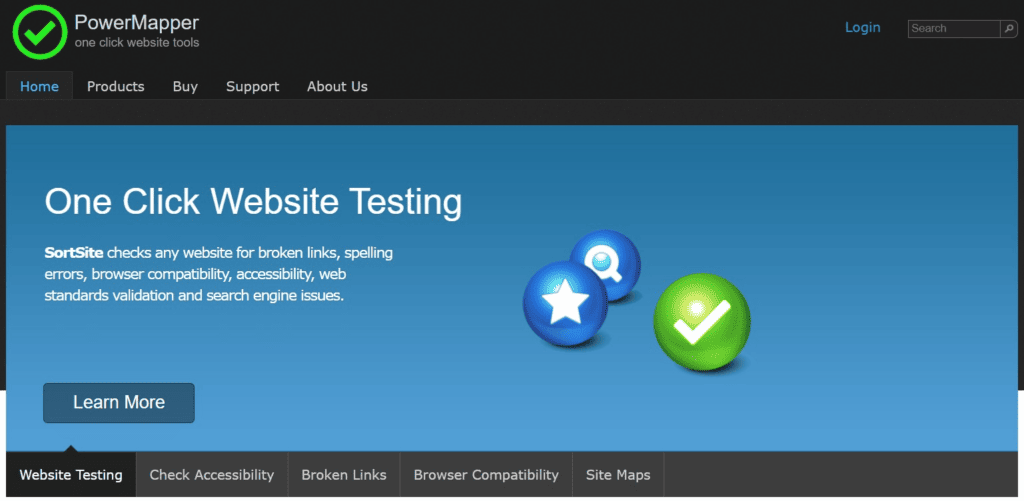Switch to the Broken Links tab
The width and height of the screenshot is (1024, 501).
(x=344, y=475)
